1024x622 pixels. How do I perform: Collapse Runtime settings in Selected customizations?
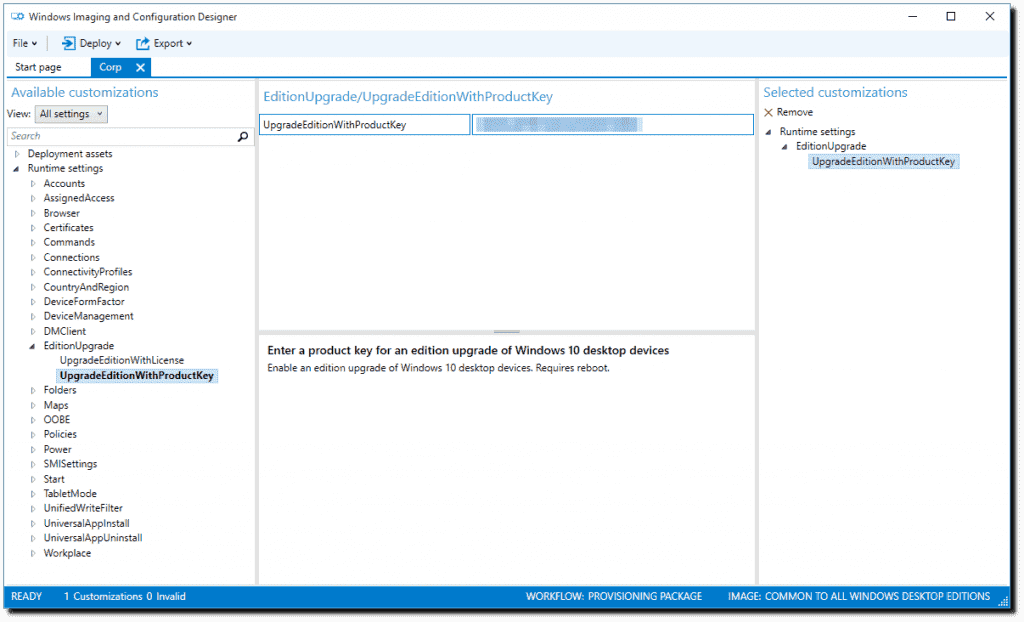[769, 132]
